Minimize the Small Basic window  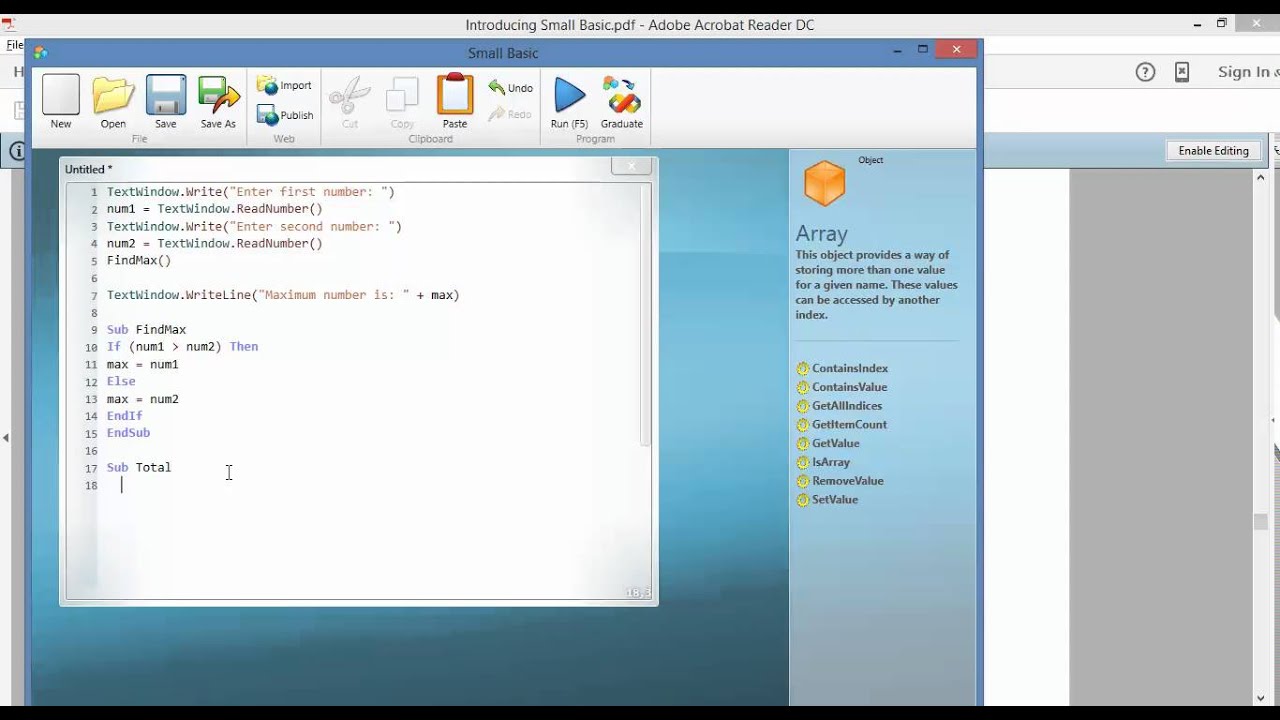coord(895,49)
